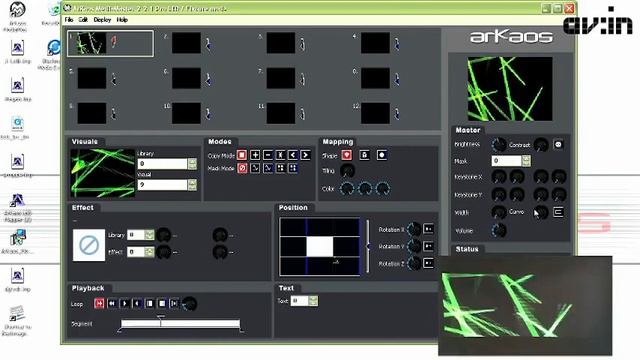Screen dimensions: 640x360
Task: Select the X Copy Mode icon
Action: [280, 155]
